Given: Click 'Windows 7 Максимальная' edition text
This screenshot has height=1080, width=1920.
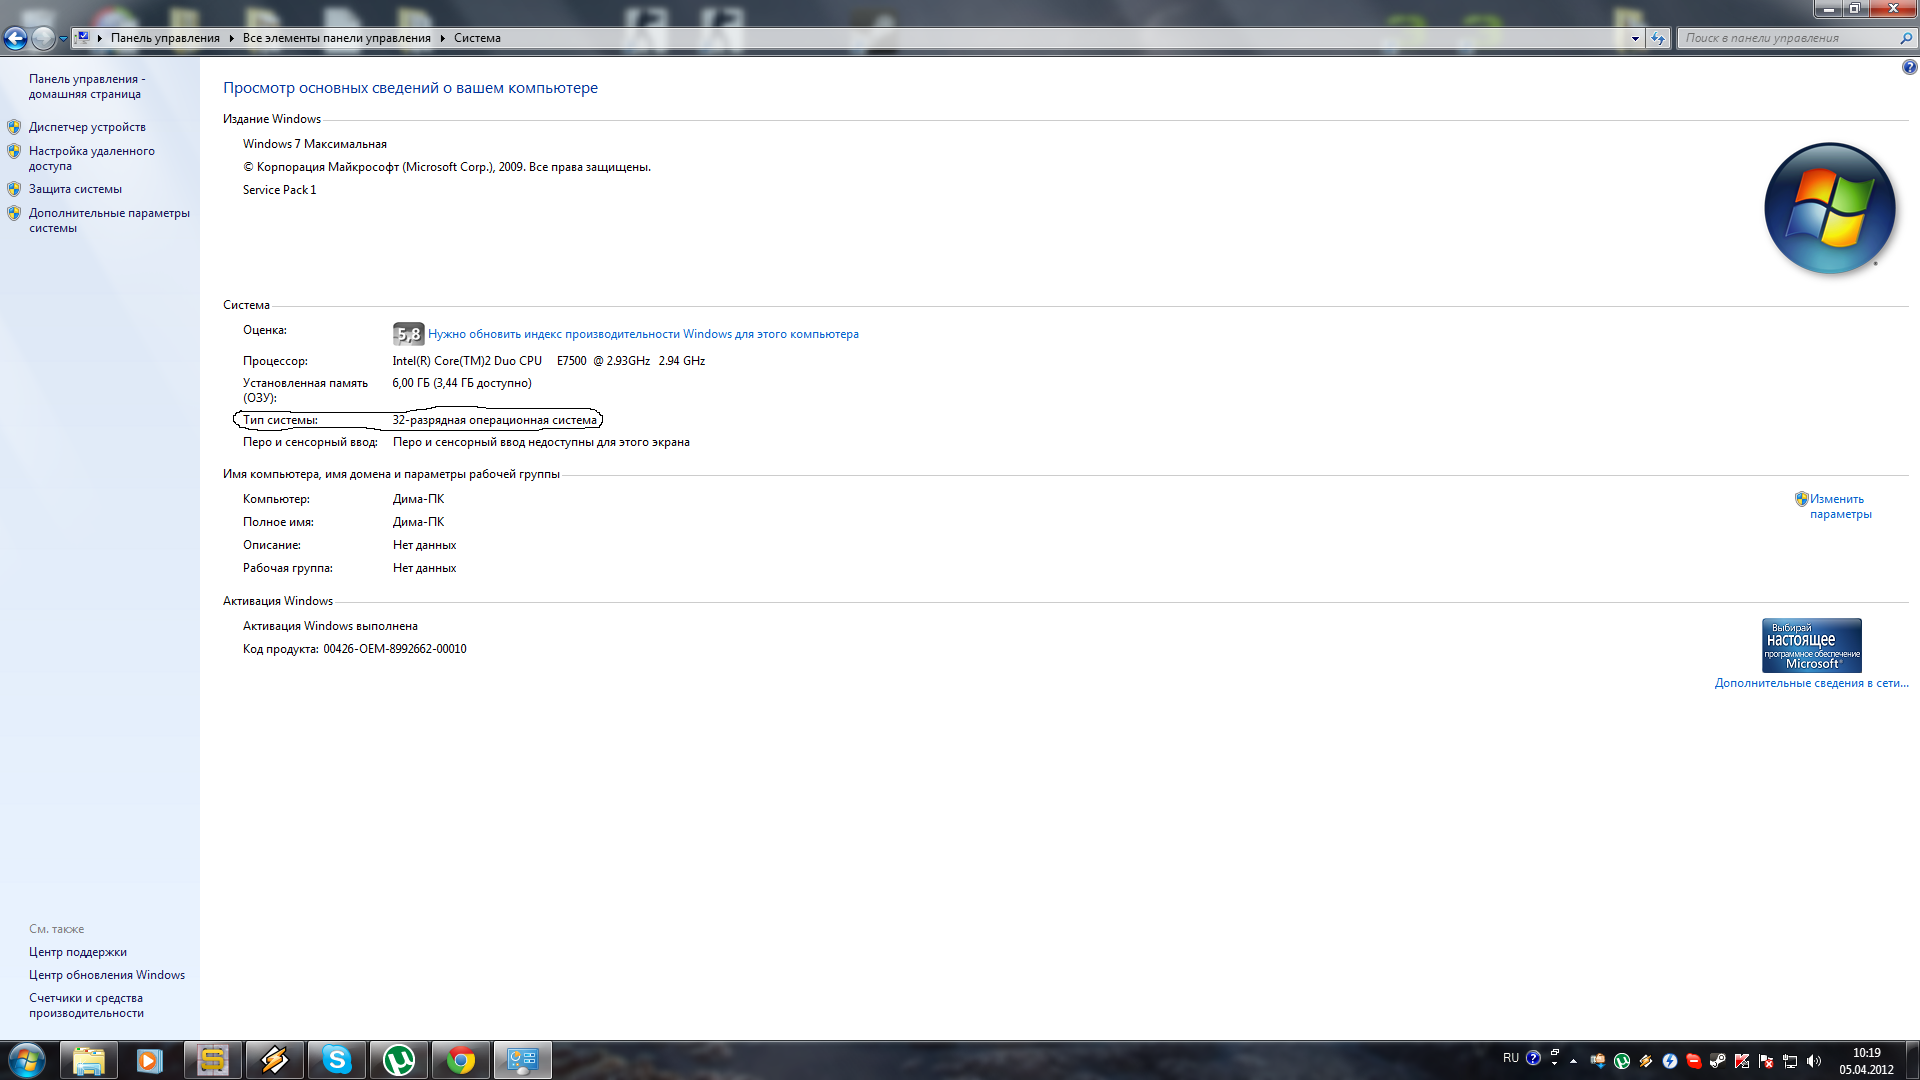Looking at the screenshot, I should coord(315,144).
